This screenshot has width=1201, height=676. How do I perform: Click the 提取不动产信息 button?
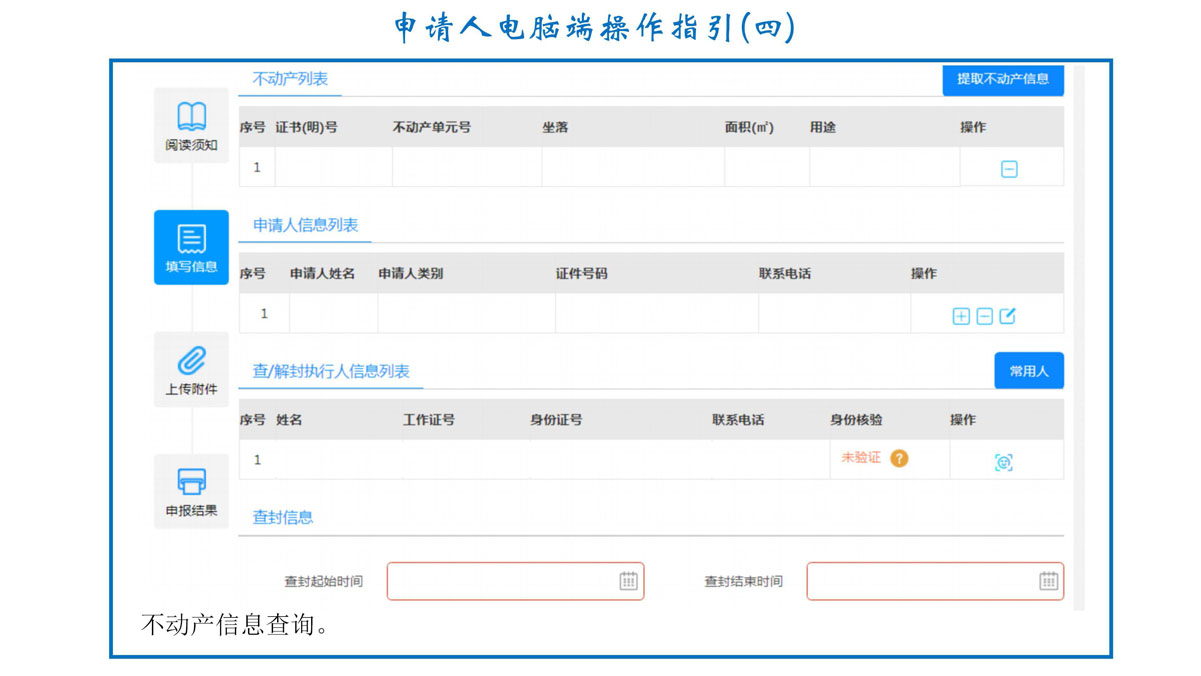[x=1002, y=79]
